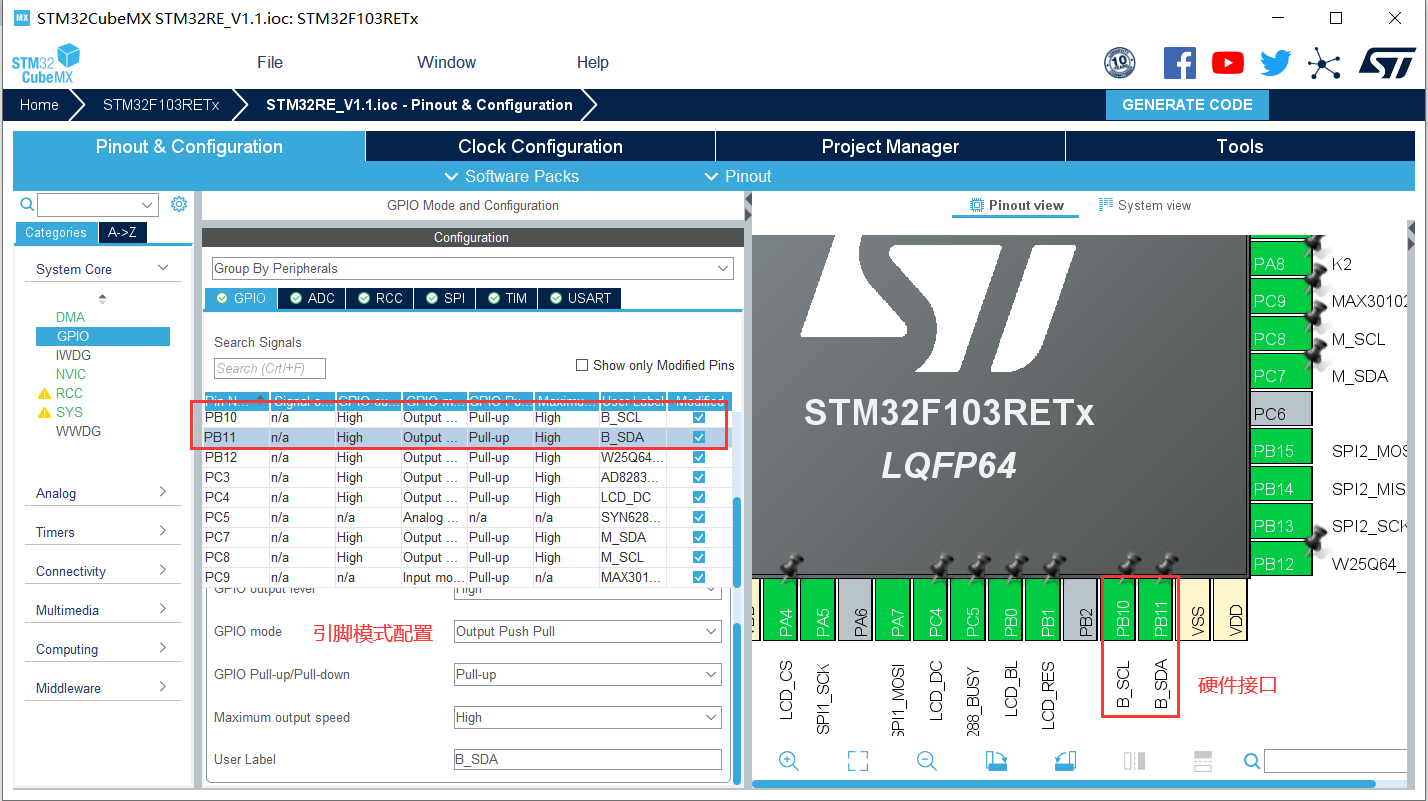Screen dimensions: 1428x801
Task: Switch to System view
Action: tap(1144, 205)
